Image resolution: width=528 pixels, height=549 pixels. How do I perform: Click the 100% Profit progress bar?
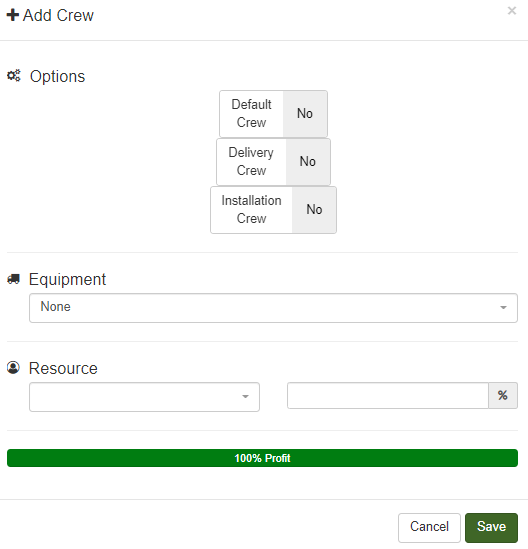(262, 458)
